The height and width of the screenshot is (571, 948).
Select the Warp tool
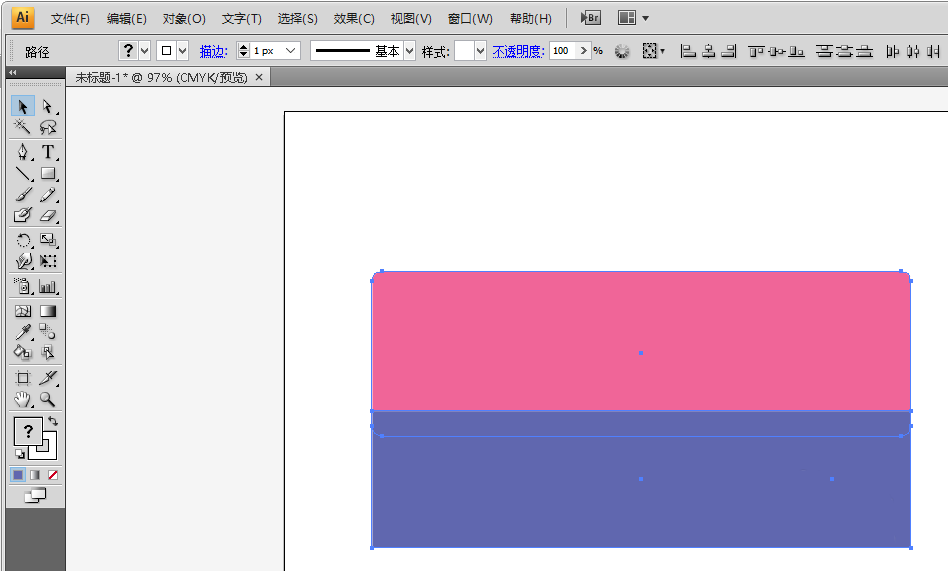[23, 261]
